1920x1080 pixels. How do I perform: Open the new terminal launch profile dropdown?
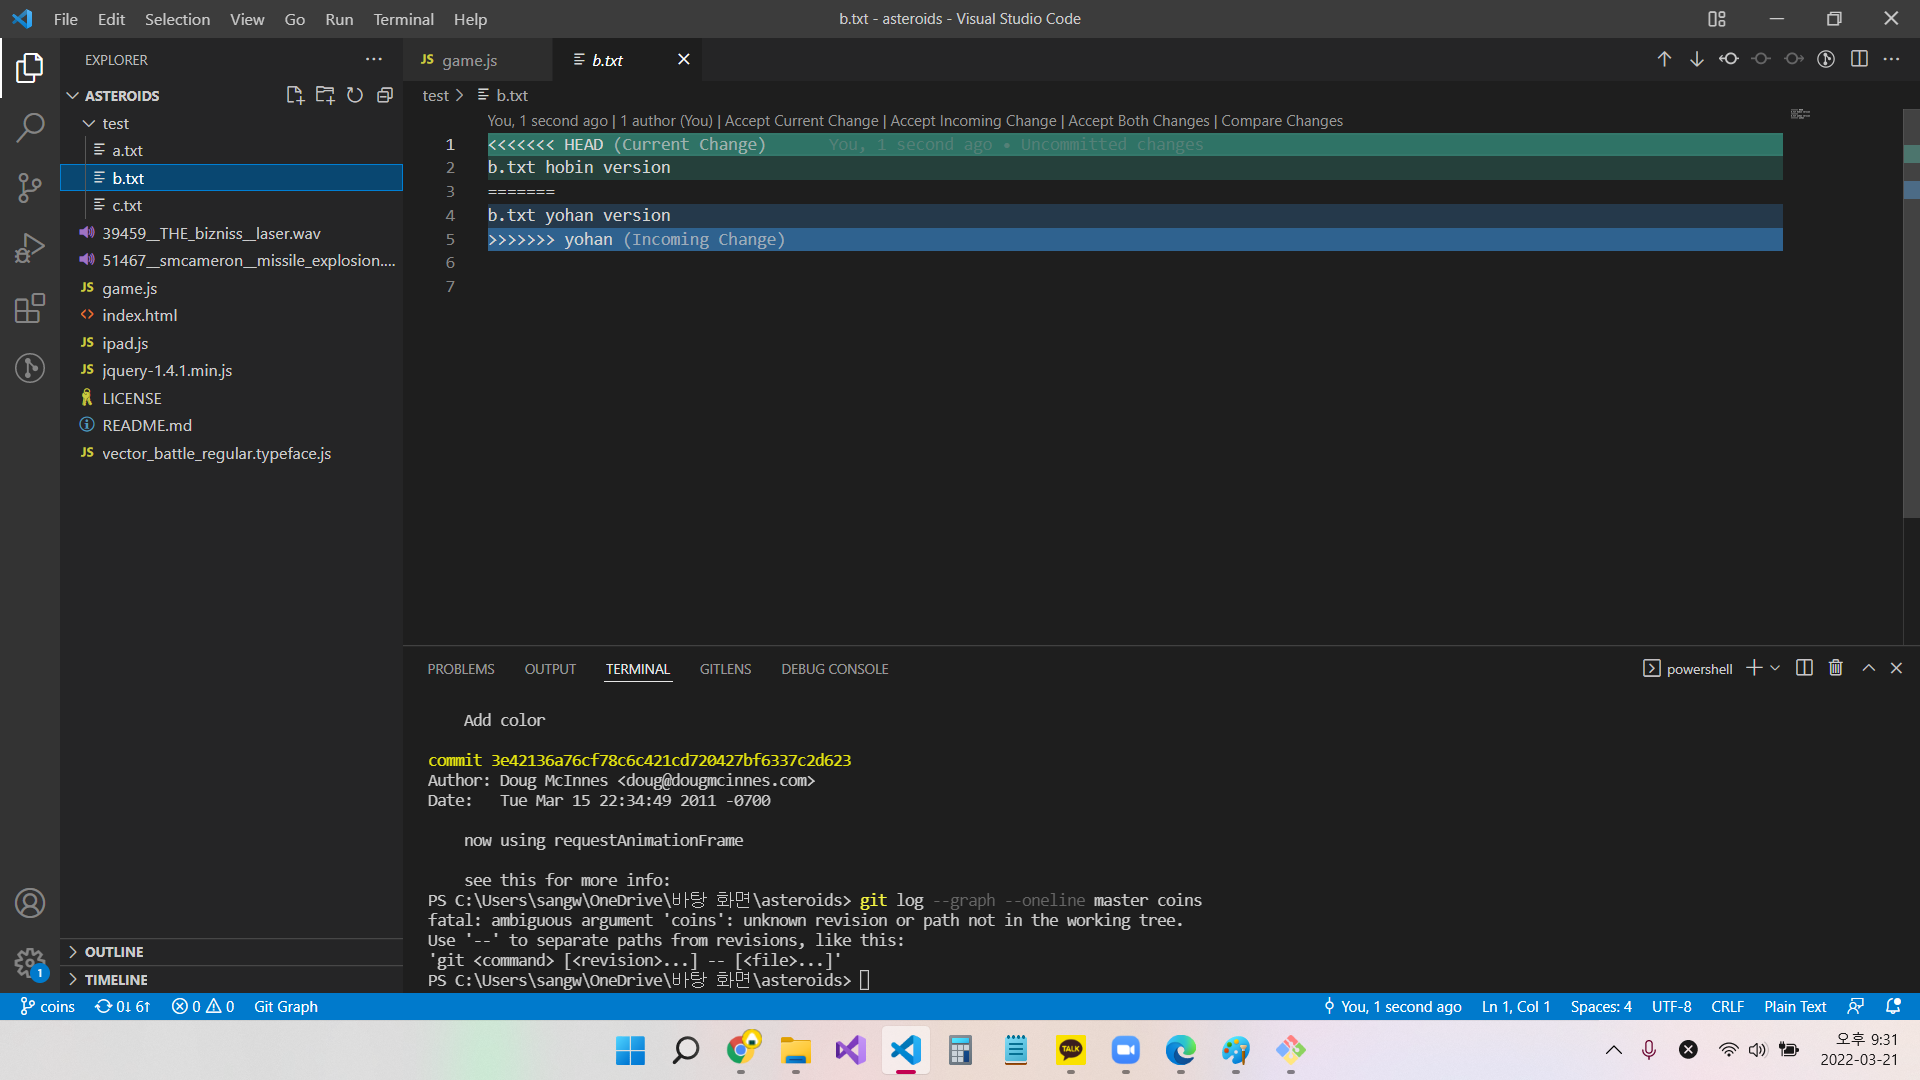tap(1775, 668)
